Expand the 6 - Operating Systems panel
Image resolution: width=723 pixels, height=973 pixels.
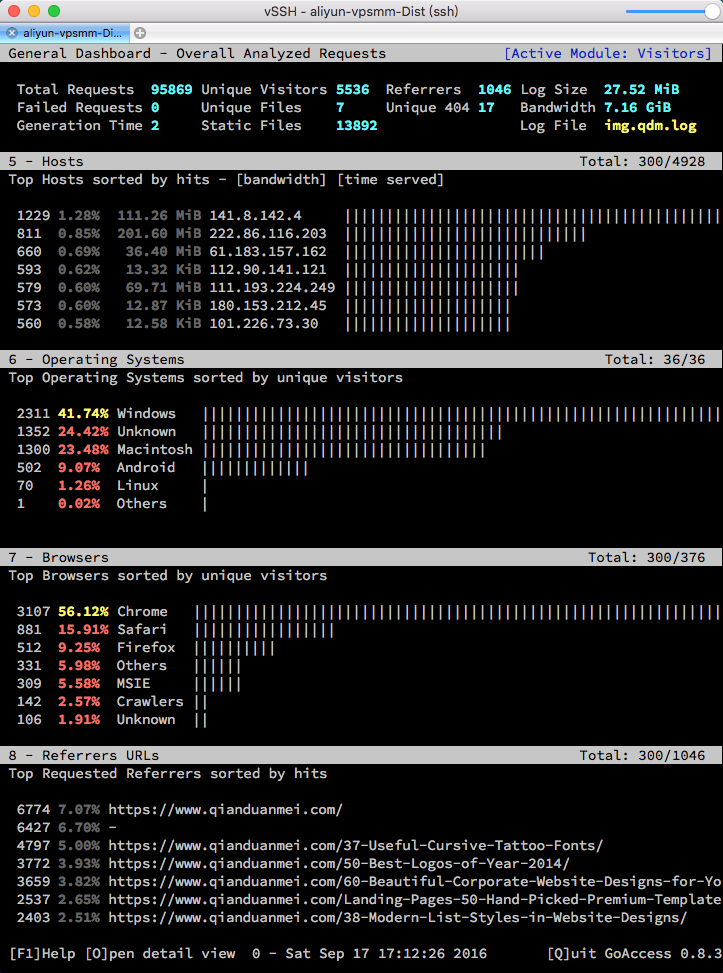tap(97, 360)
